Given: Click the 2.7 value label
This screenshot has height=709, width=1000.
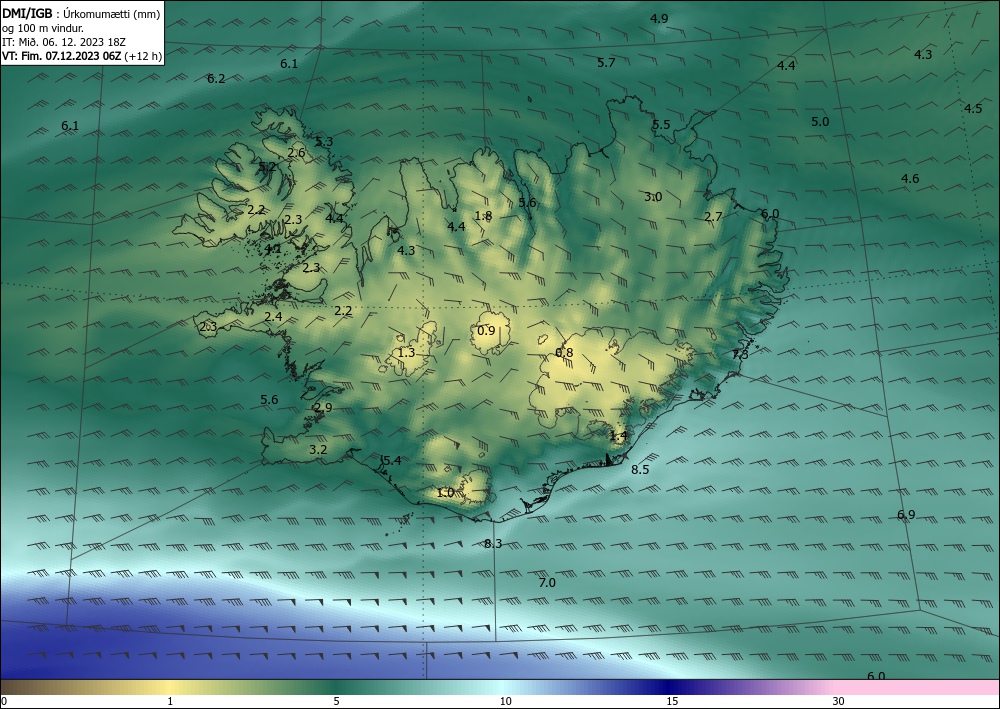Looking at the screenshot, I should pyautogui.click(x=713, y=217).
